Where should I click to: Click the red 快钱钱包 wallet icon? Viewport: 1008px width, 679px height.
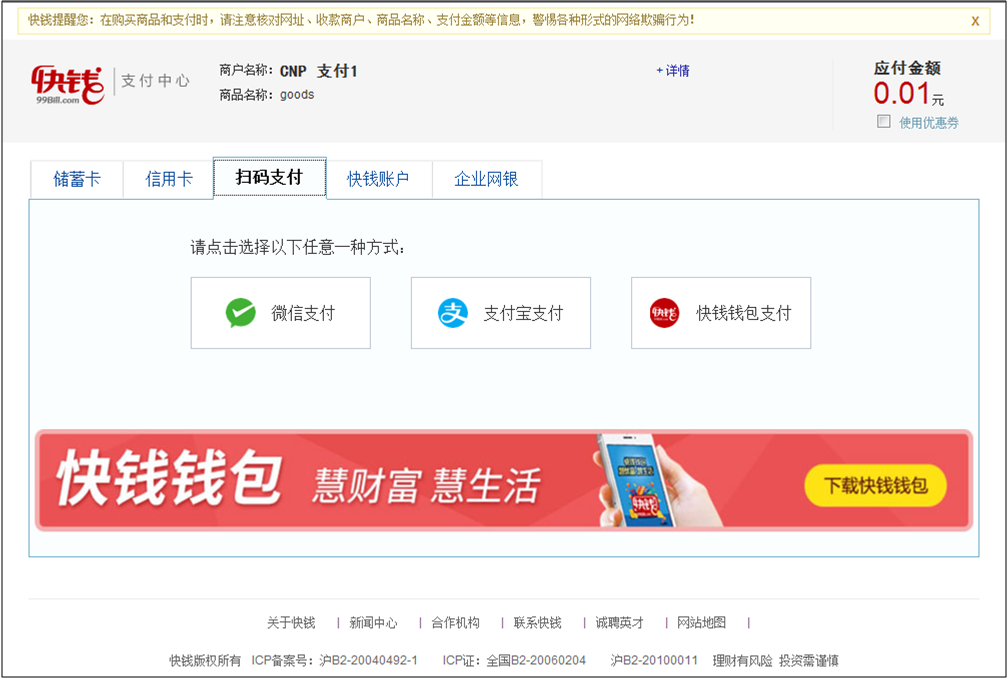click(x=664, y=313)
